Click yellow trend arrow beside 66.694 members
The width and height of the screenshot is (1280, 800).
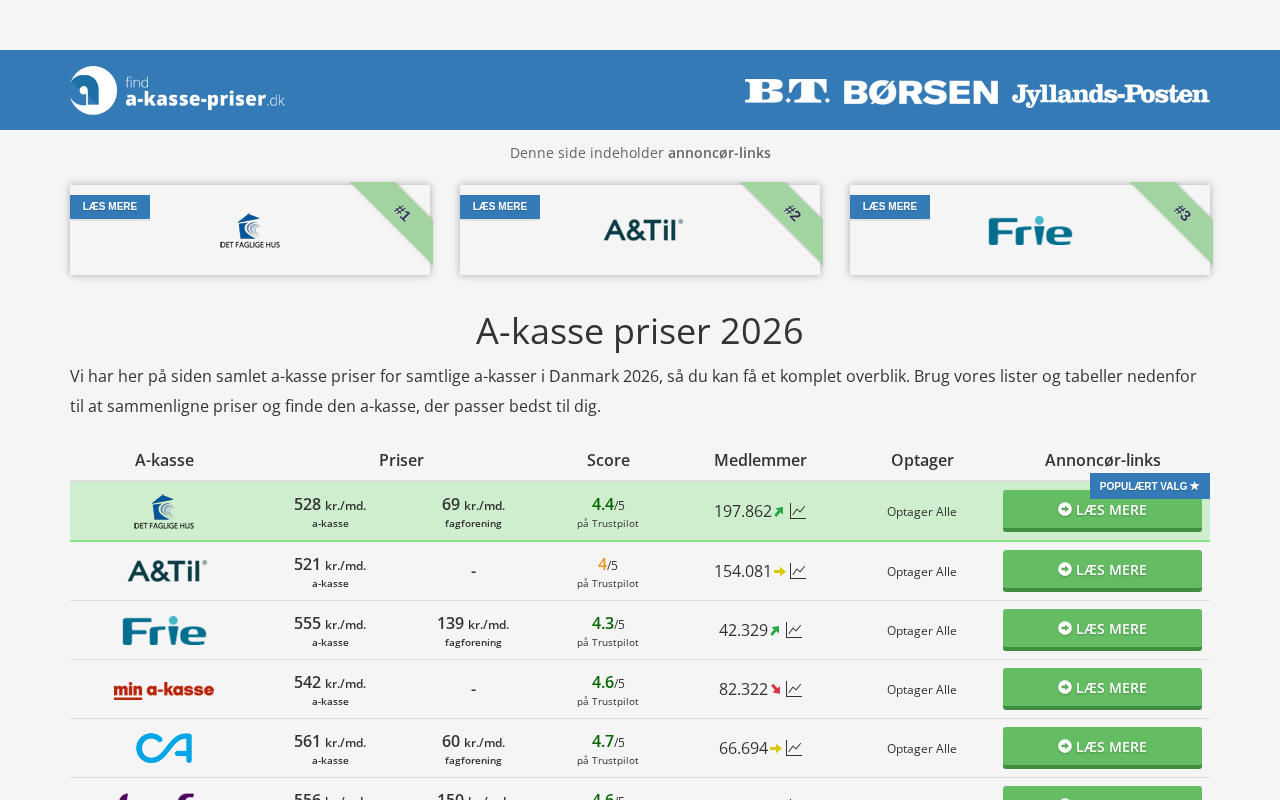776,748
